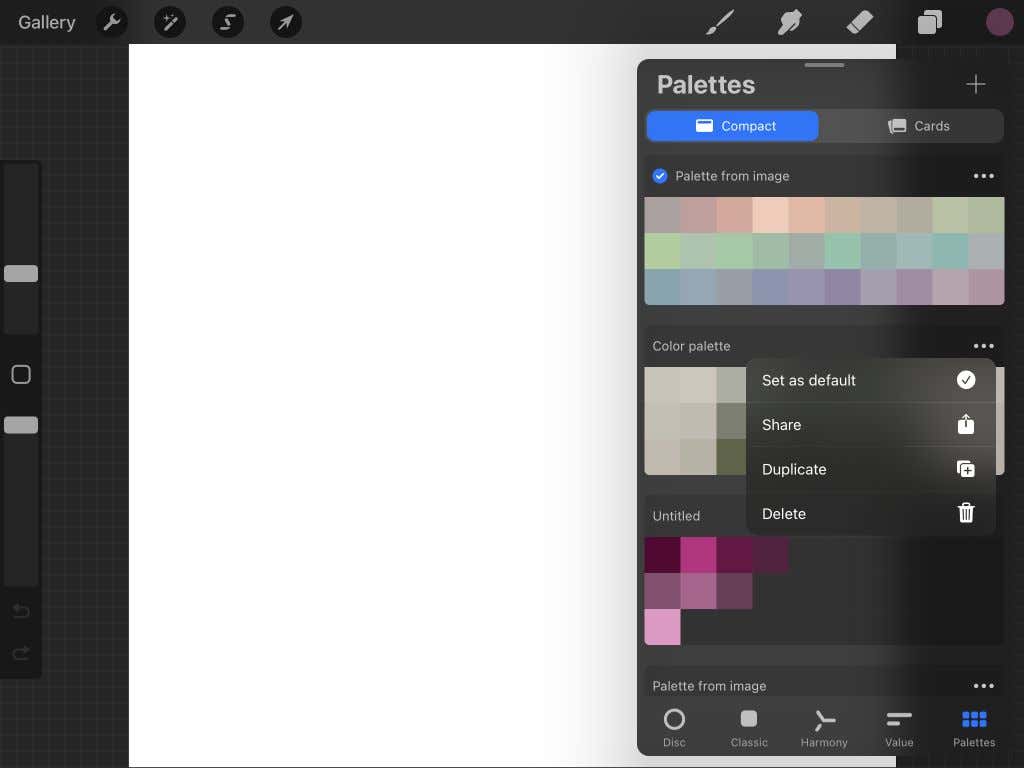Return to Gallery

[x=46, y=22]
